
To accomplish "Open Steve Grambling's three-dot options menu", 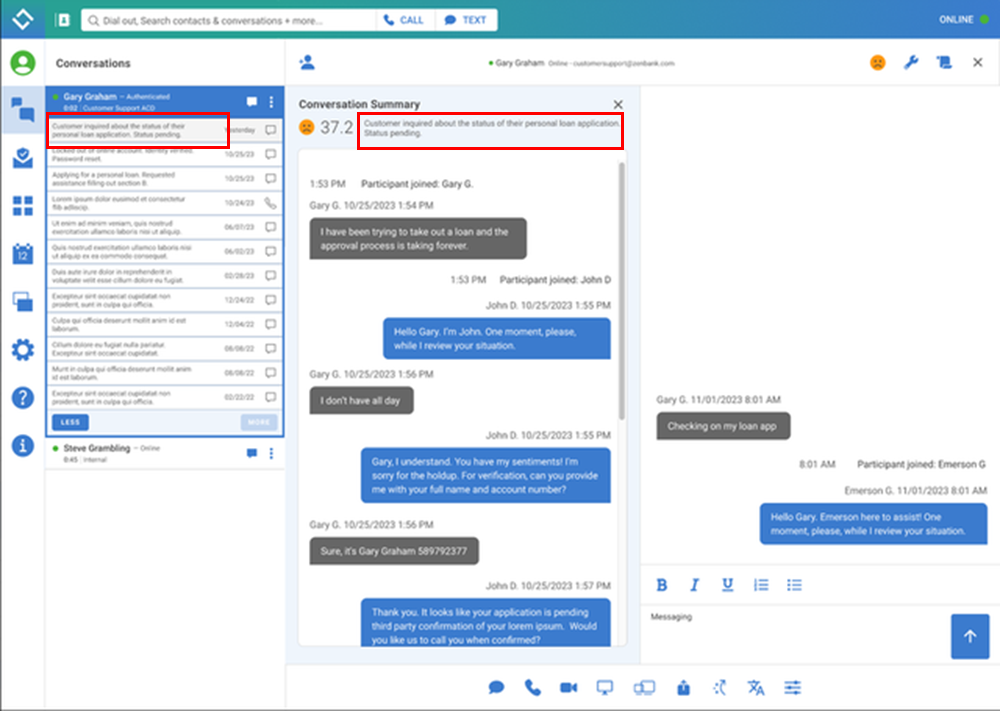I will pos(271,454).
